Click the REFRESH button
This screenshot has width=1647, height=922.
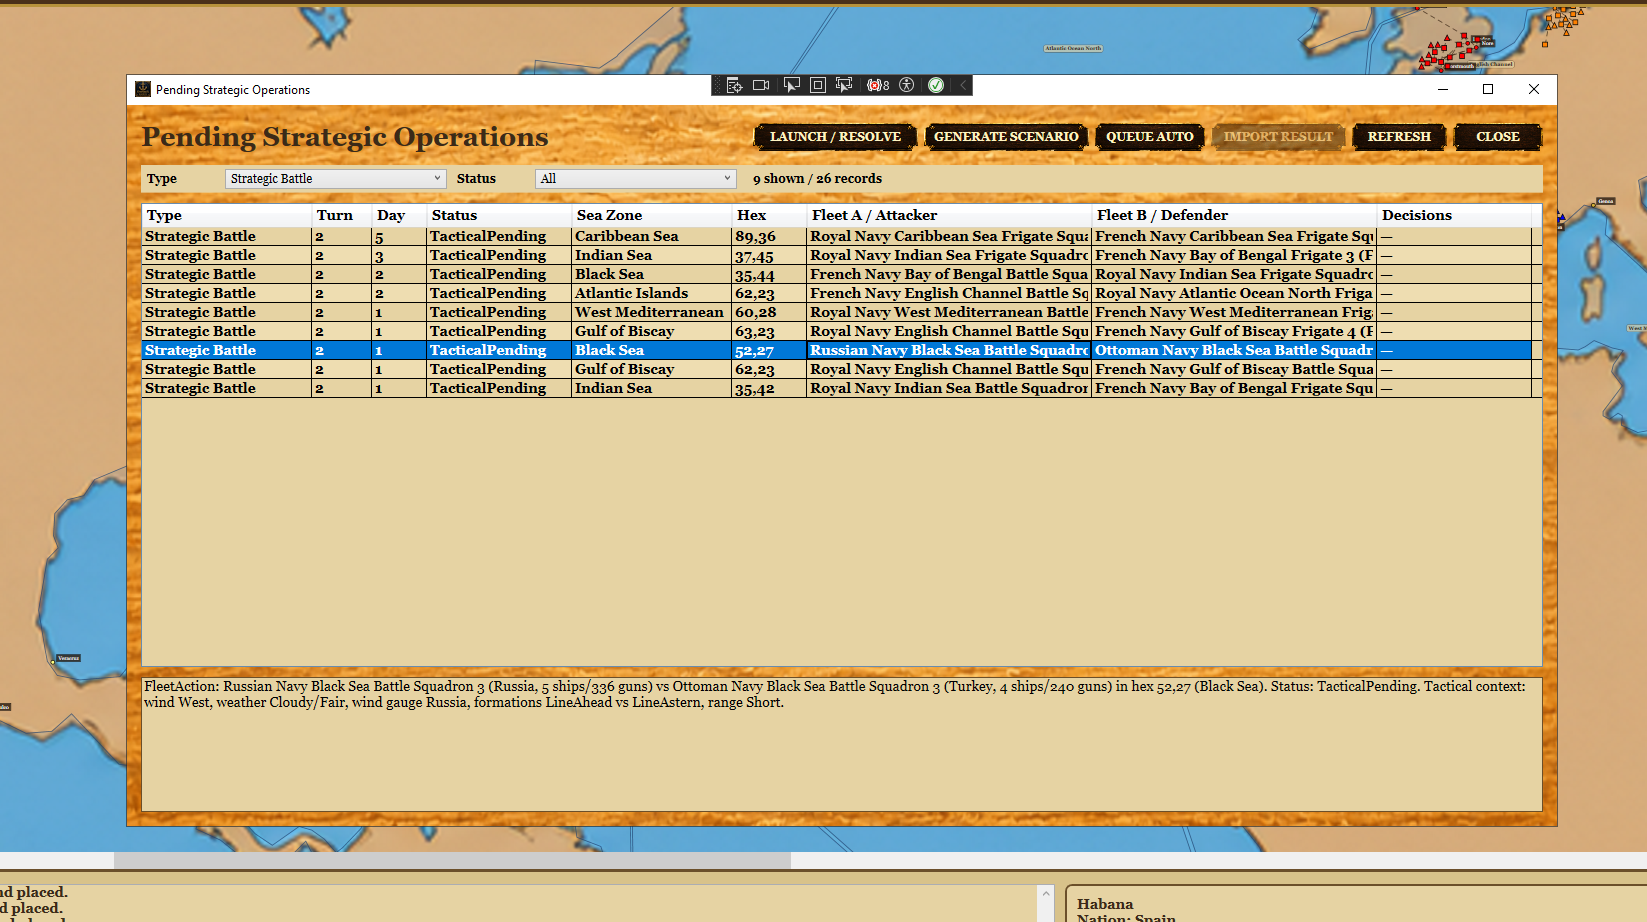click(x=1399, y=137)
